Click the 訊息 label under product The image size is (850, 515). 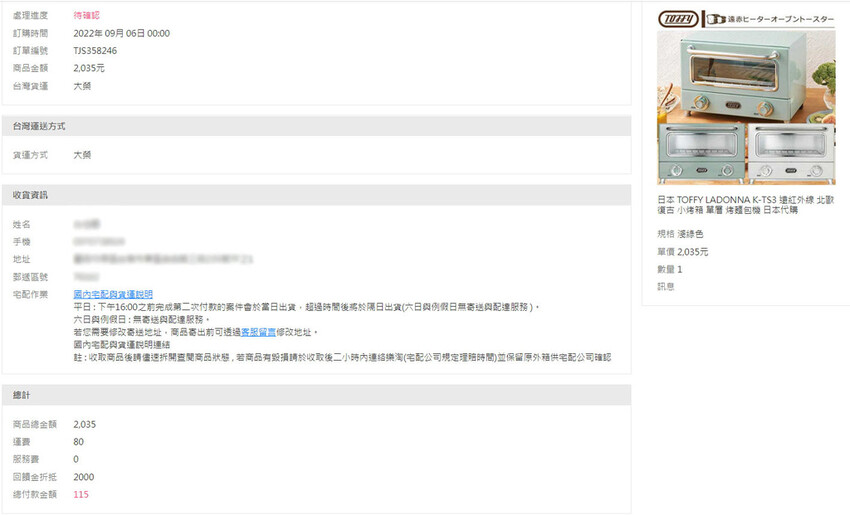pos(666,286)
